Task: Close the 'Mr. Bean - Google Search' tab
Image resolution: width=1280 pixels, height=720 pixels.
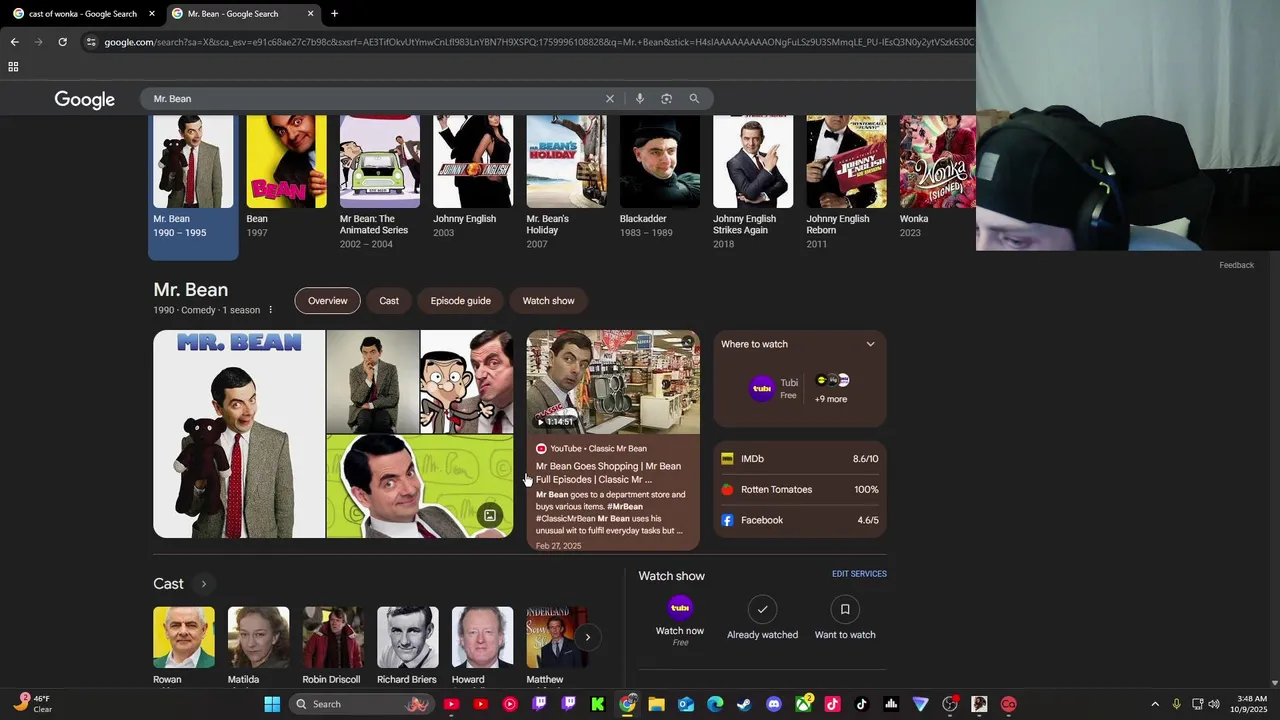Action: pos(310,14)
